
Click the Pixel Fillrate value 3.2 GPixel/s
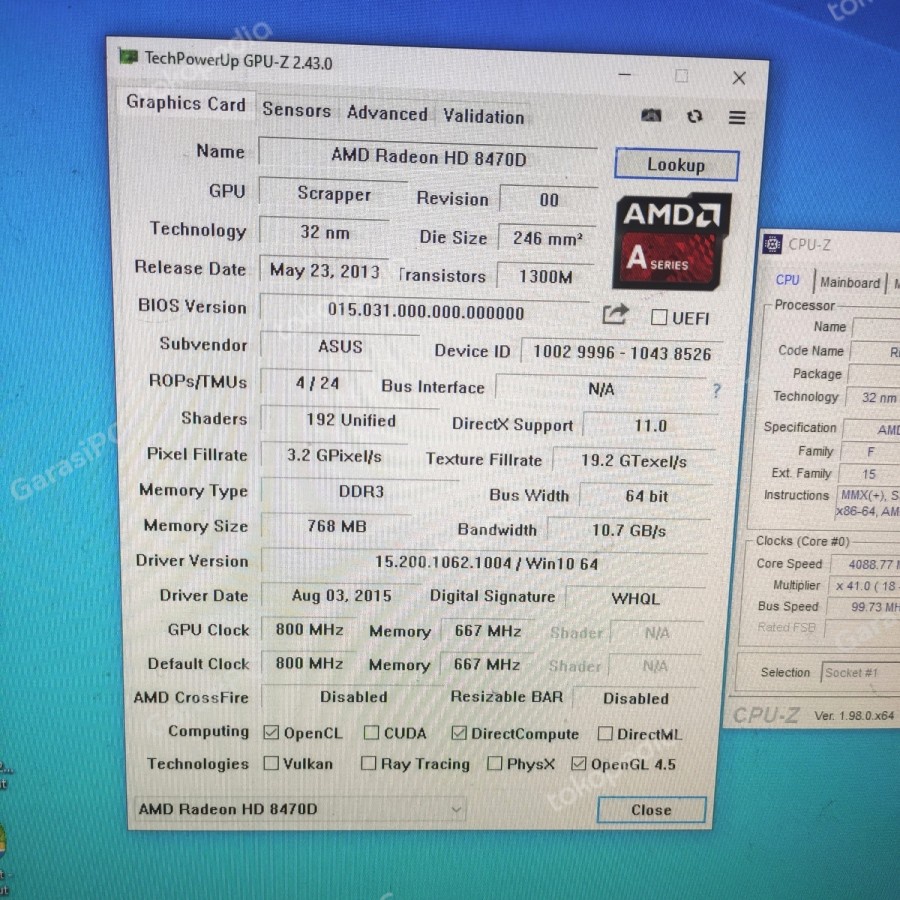[x=334, y=456]
